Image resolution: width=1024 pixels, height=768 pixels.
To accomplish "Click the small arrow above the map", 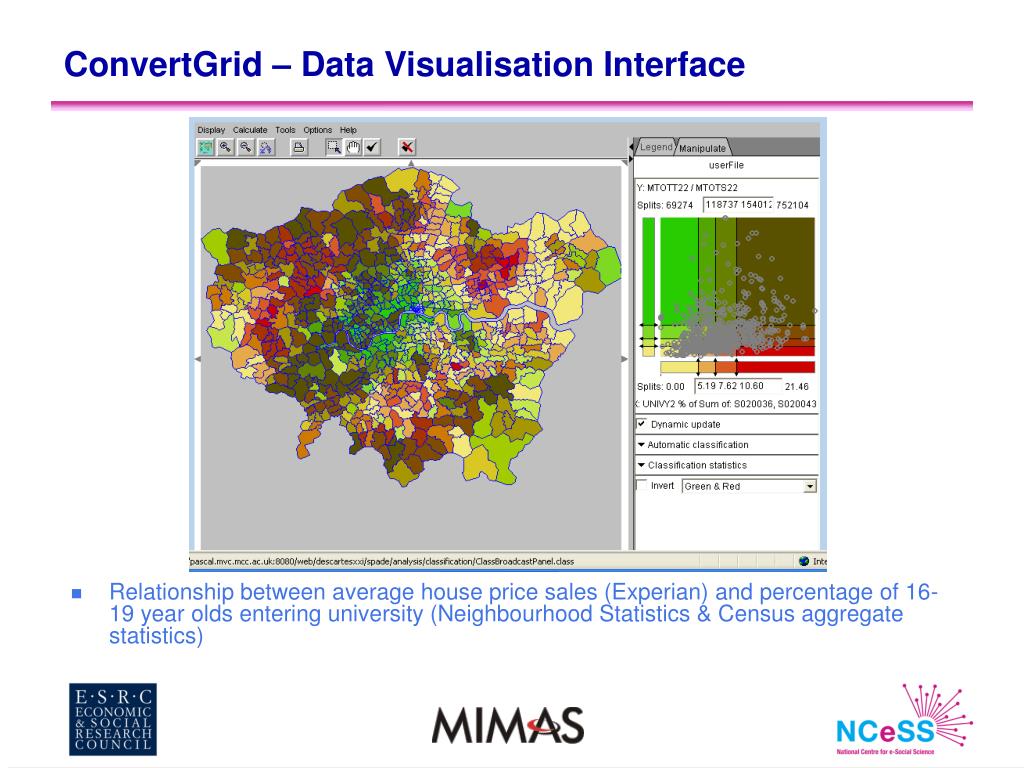I will pos(411,163).
